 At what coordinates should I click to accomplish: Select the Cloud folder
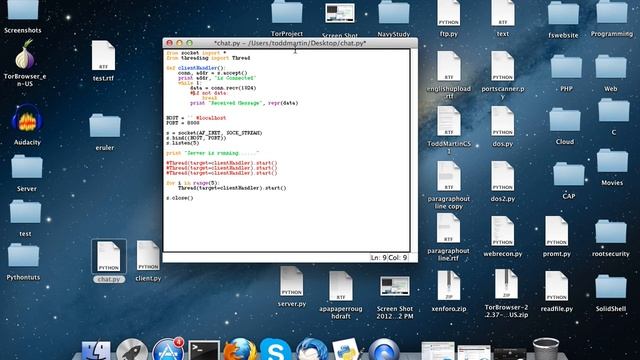(x=565, y=120)
